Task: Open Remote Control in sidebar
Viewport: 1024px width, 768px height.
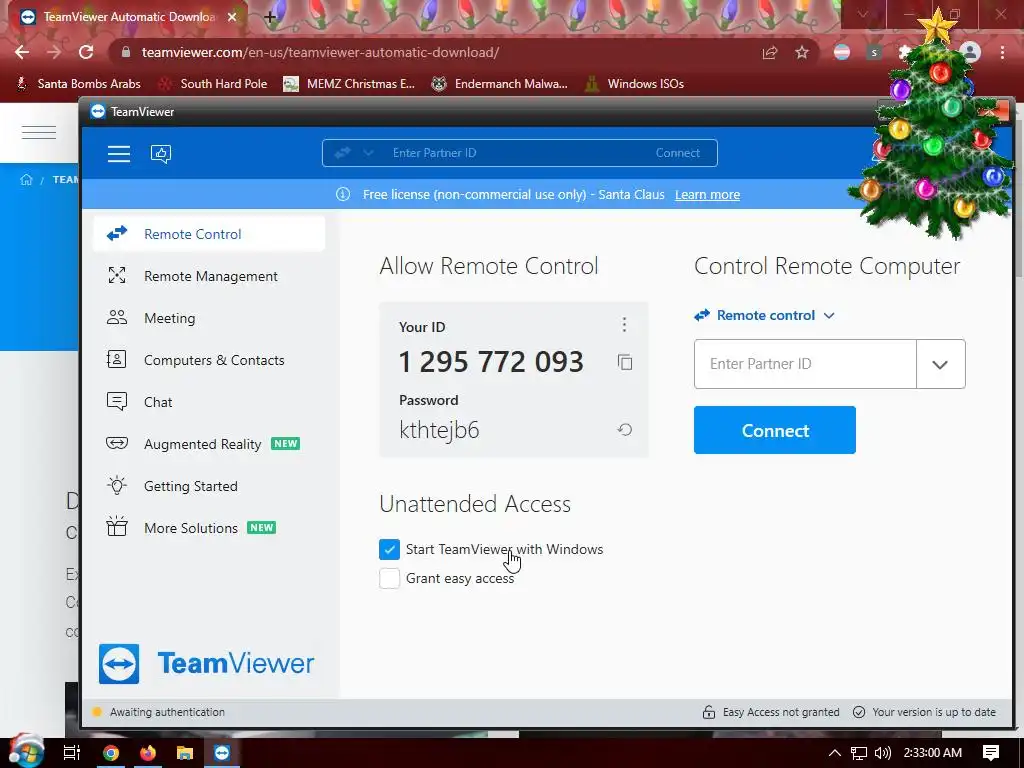Action: 209,234
